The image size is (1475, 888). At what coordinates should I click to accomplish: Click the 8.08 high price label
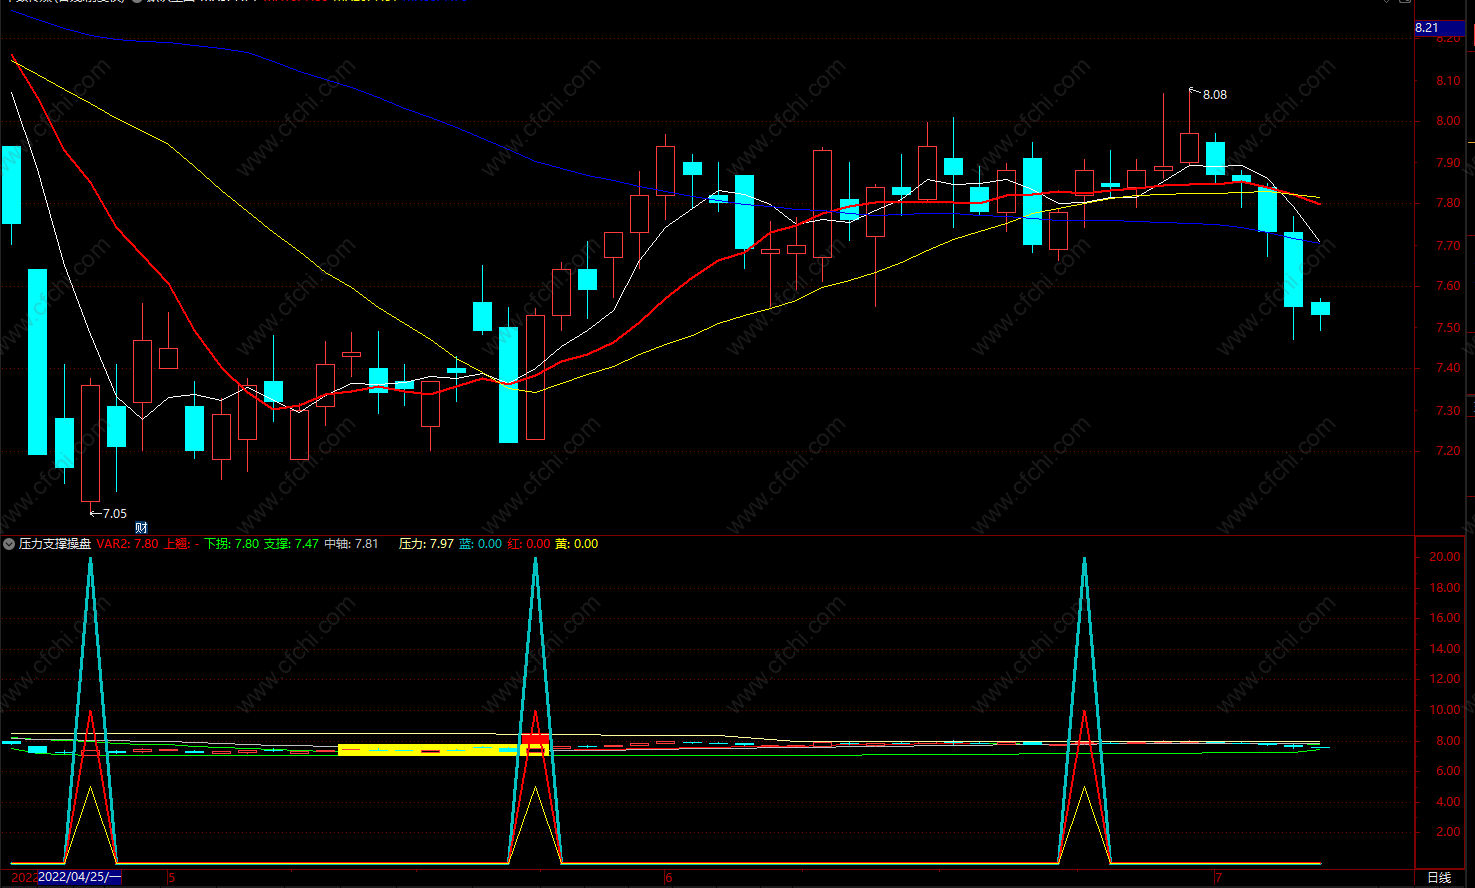[x=1214, y=95]
